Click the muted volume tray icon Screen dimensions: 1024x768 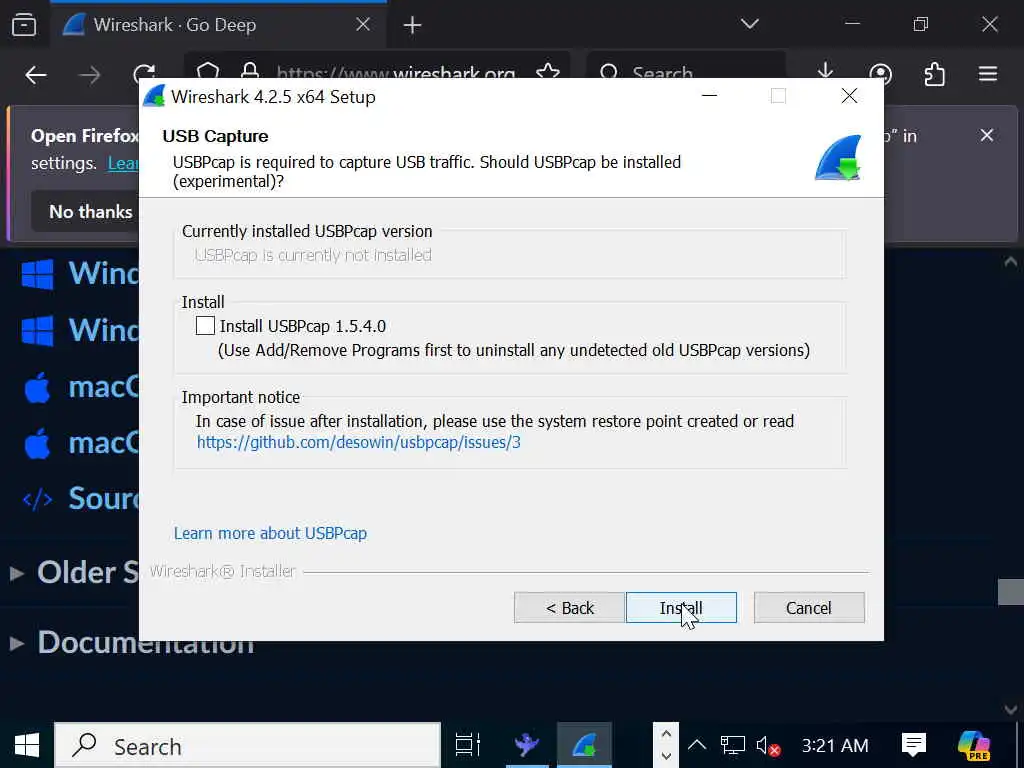click(x=768, y=745)
